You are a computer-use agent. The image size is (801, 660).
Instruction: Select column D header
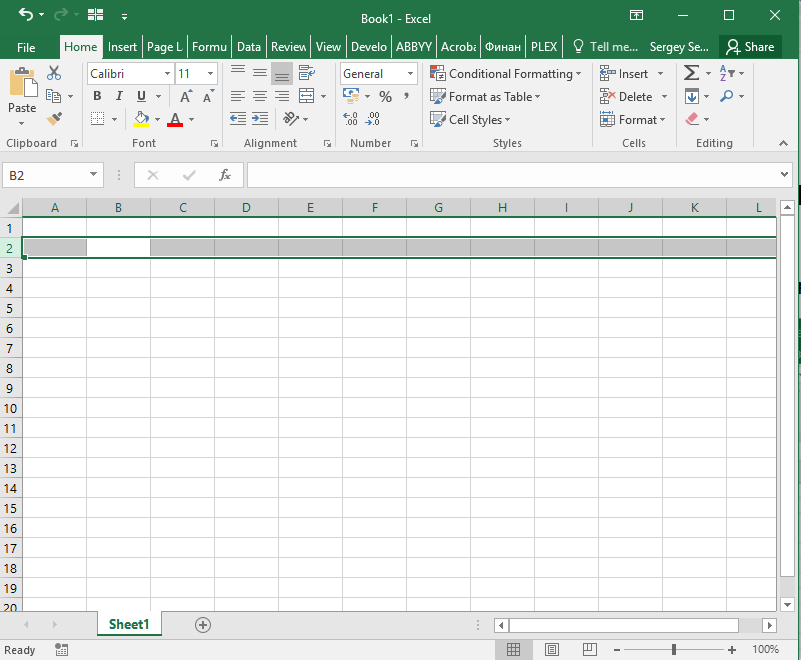click(x=246, y=207)
